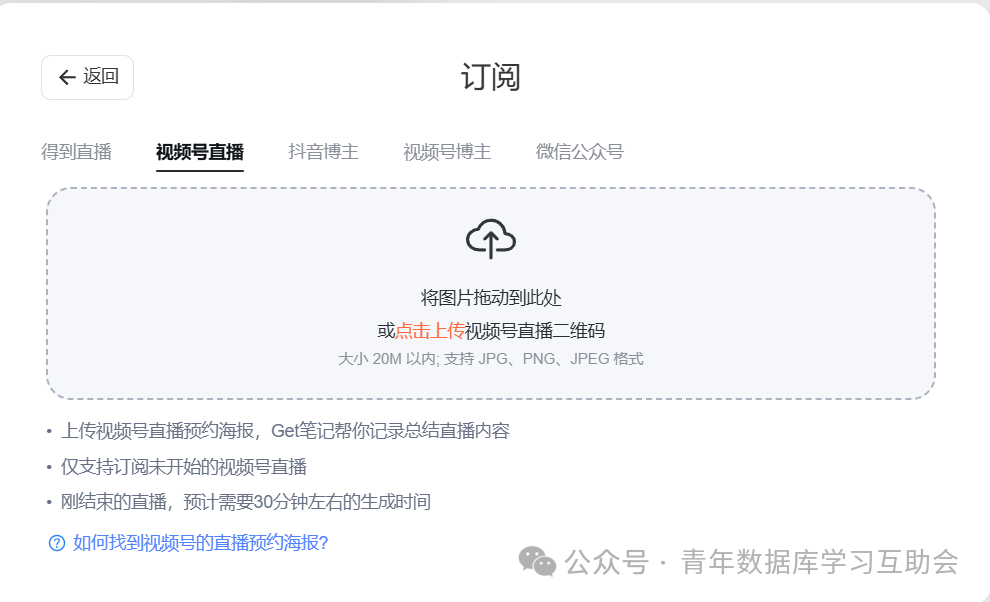
Task: Open the 微信公众号 tab
Action: click(580, 152)
